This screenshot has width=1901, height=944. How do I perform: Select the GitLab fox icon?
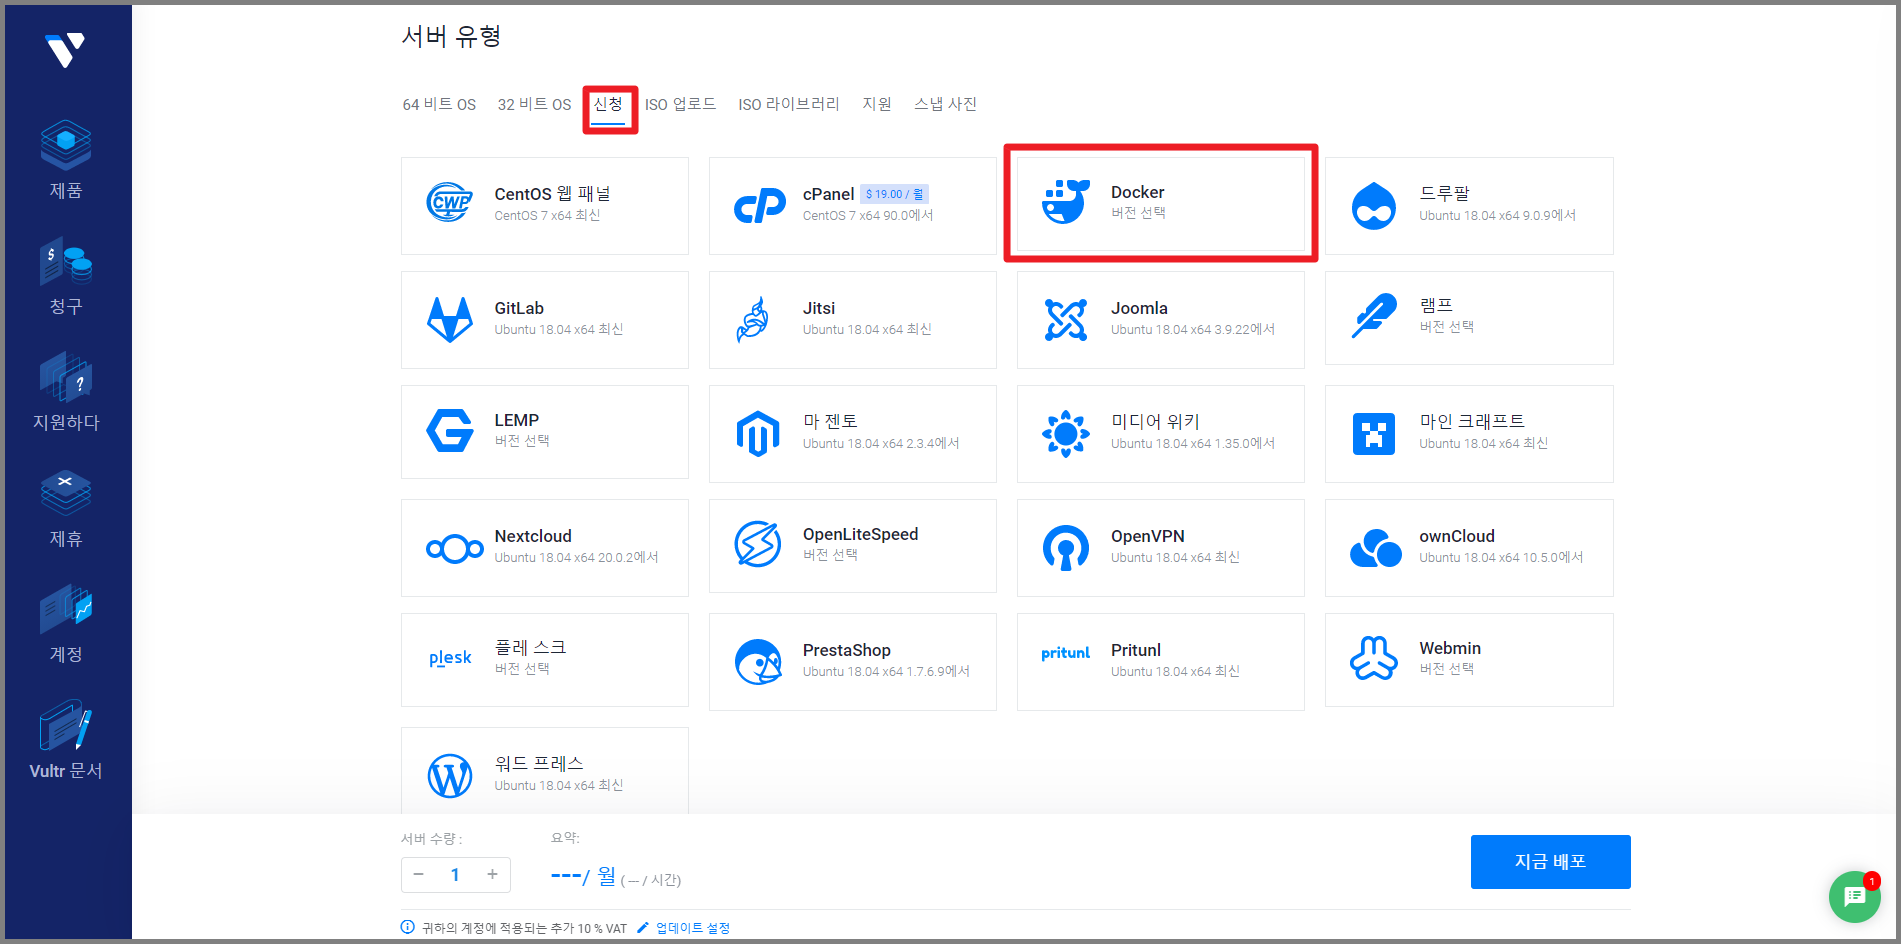[x=450, y=319]
